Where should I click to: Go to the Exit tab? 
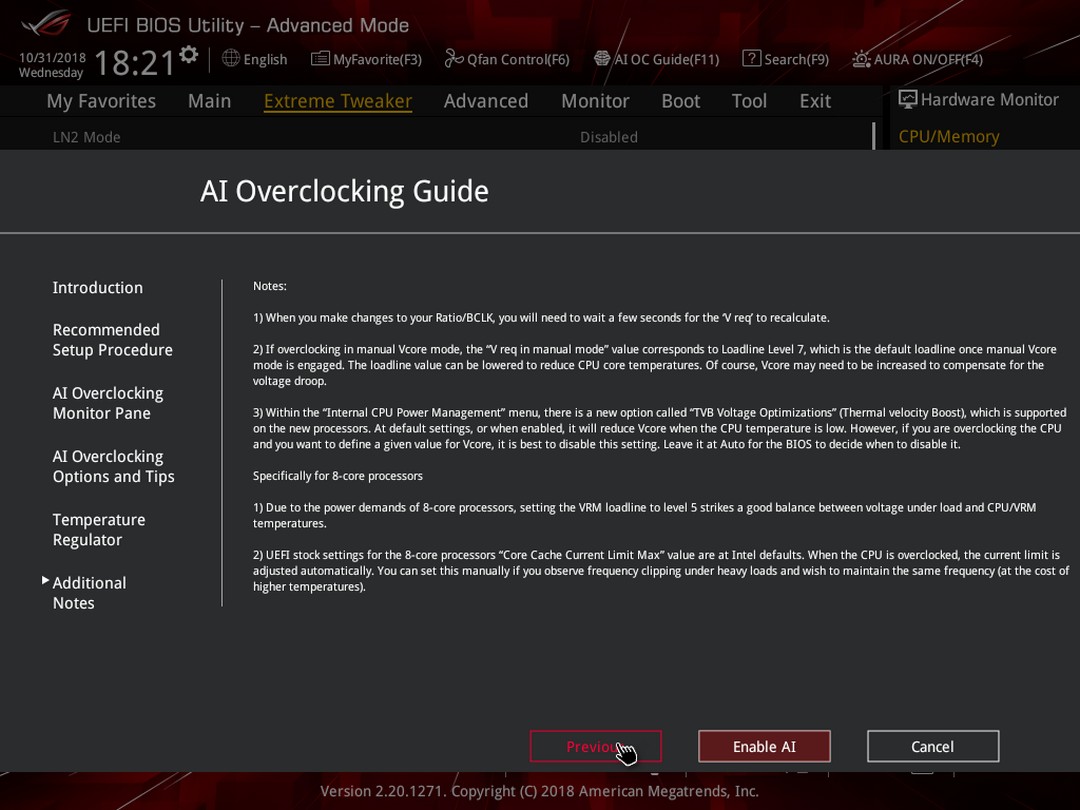coord(815,101)
